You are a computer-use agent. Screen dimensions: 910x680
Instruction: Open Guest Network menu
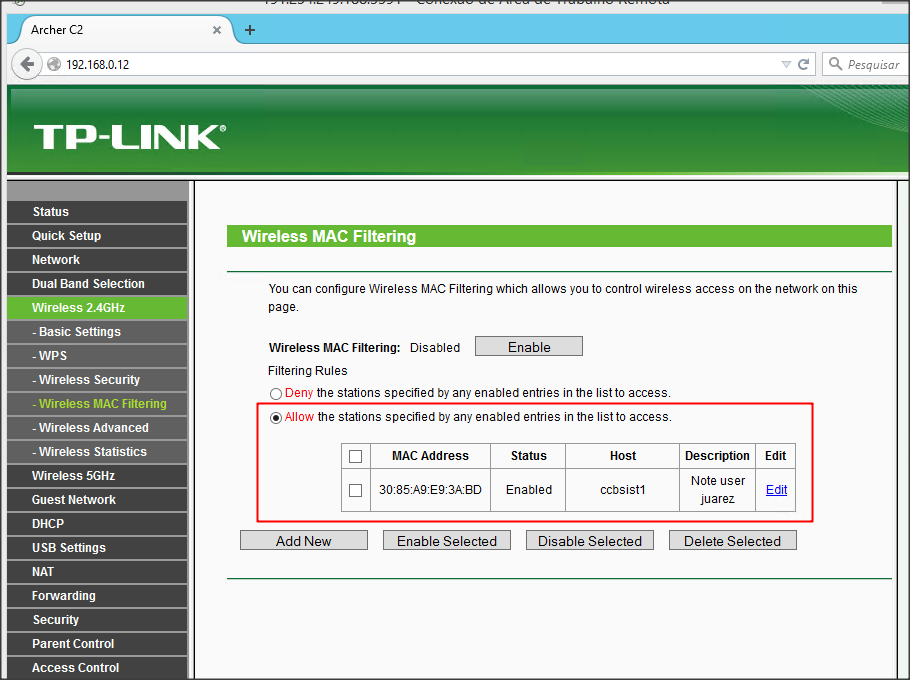click(x=98, y=500)
